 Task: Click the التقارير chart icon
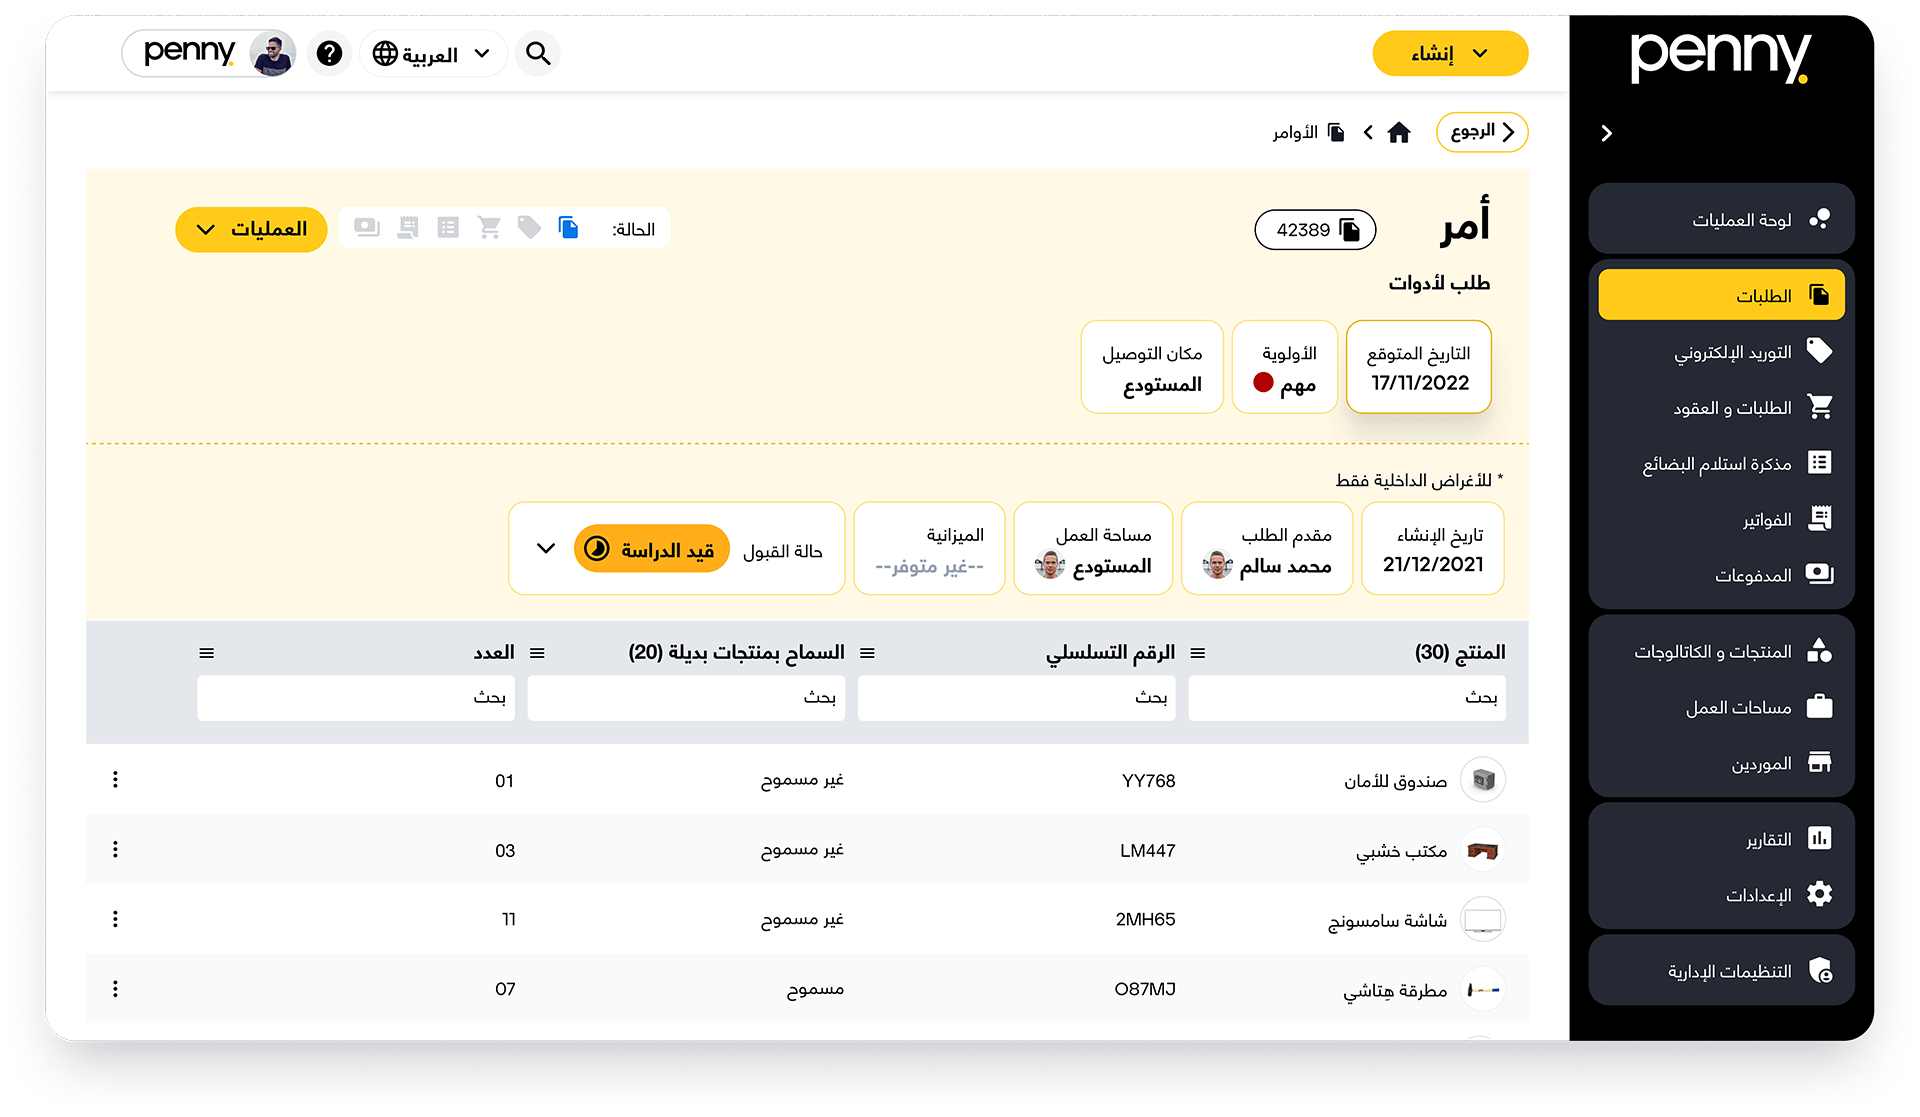(x=1819, y=838)
